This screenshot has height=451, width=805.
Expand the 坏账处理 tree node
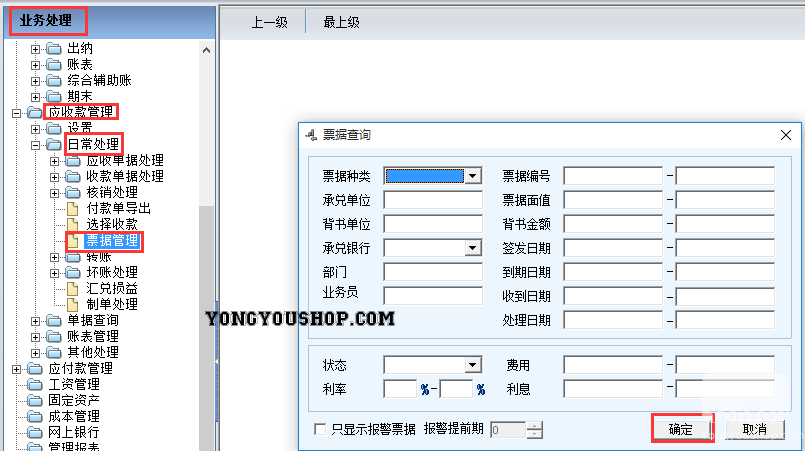[x=54, y=273]
